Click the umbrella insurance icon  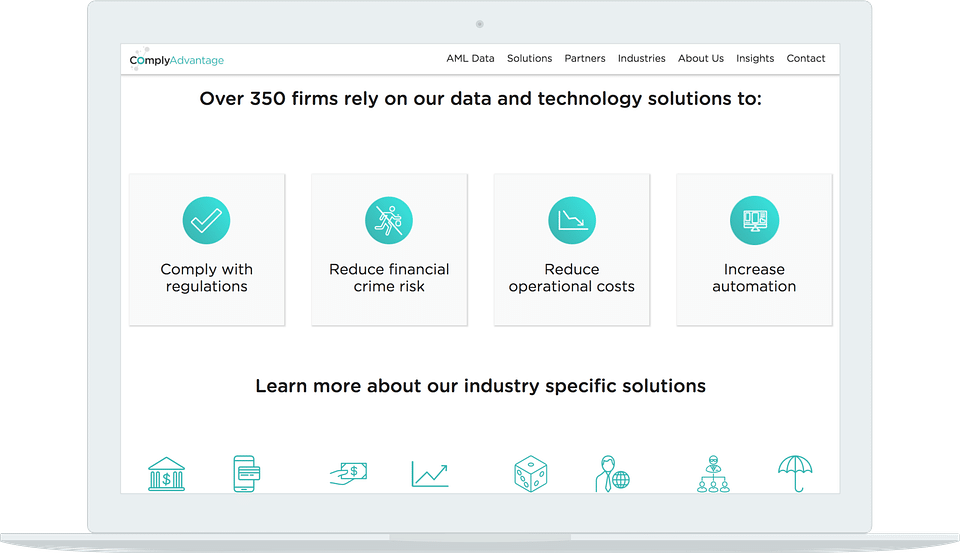tap(795, 473)
